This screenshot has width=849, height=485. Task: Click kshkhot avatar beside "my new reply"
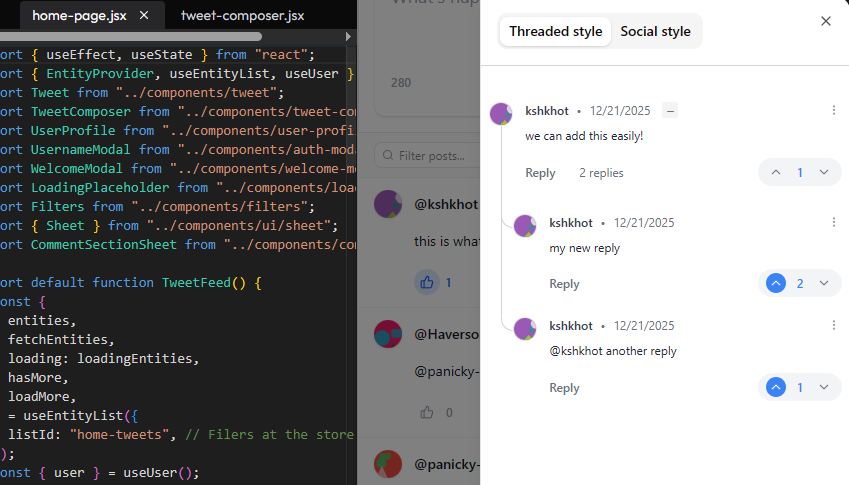pos(525,226)
